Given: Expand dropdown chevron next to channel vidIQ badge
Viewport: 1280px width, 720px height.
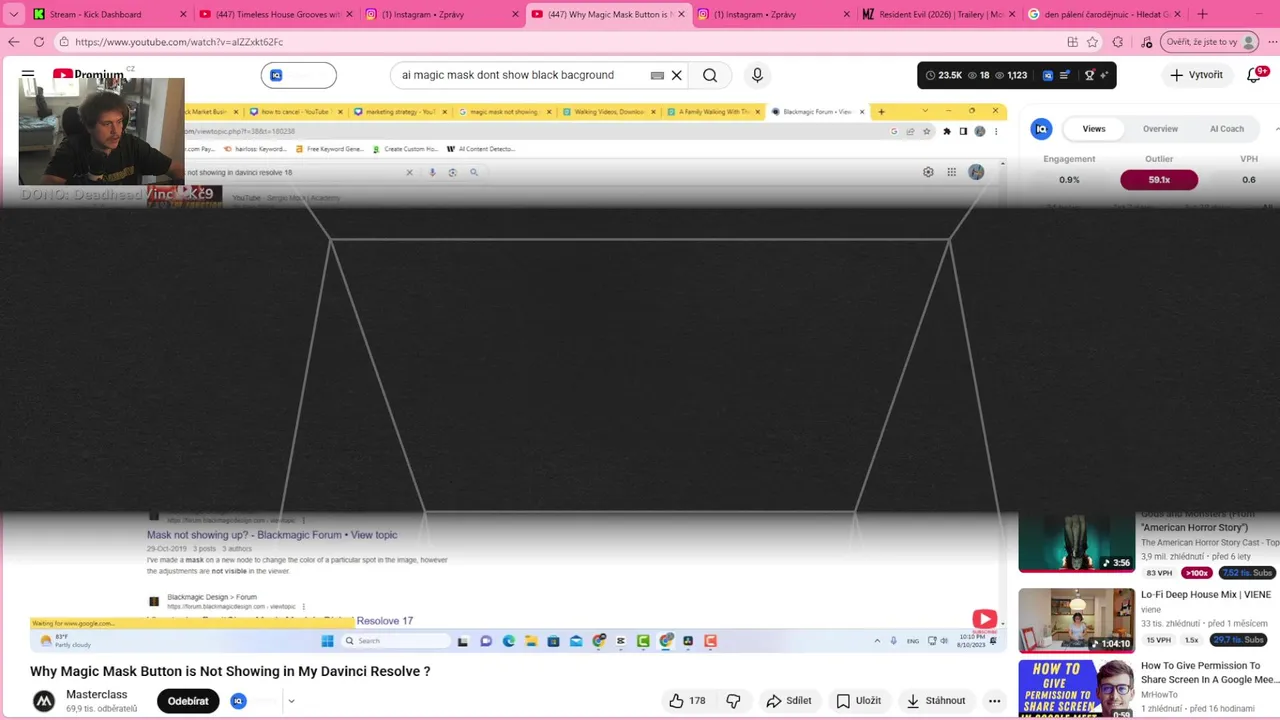Looking at the screenshot, I should tap(291, 701).
